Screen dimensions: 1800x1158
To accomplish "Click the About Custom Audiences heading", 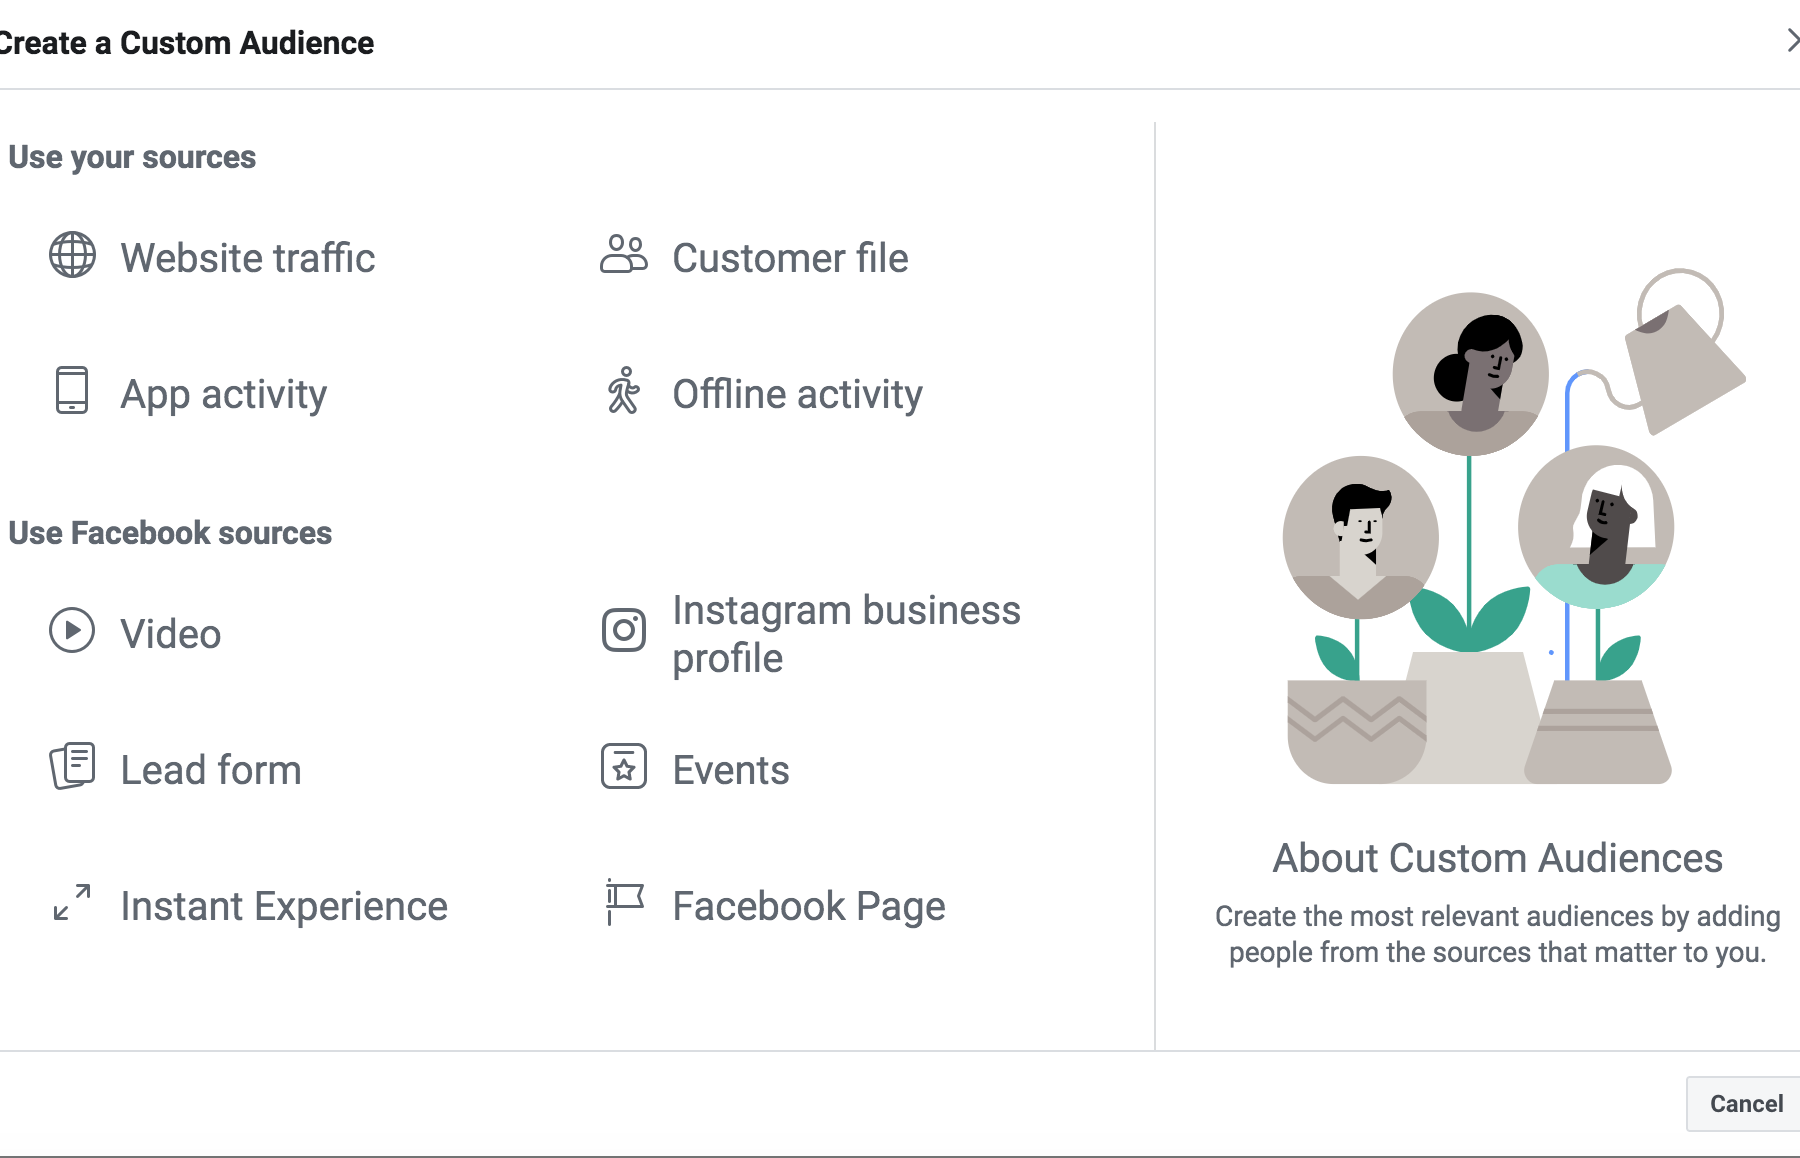I will (1497, 858).
